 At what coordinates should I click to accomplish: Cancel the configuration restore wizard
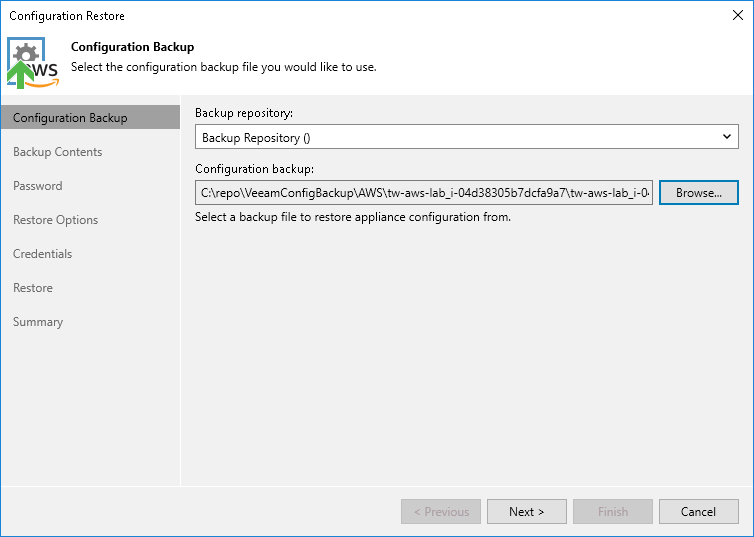[x=699, y=512]
